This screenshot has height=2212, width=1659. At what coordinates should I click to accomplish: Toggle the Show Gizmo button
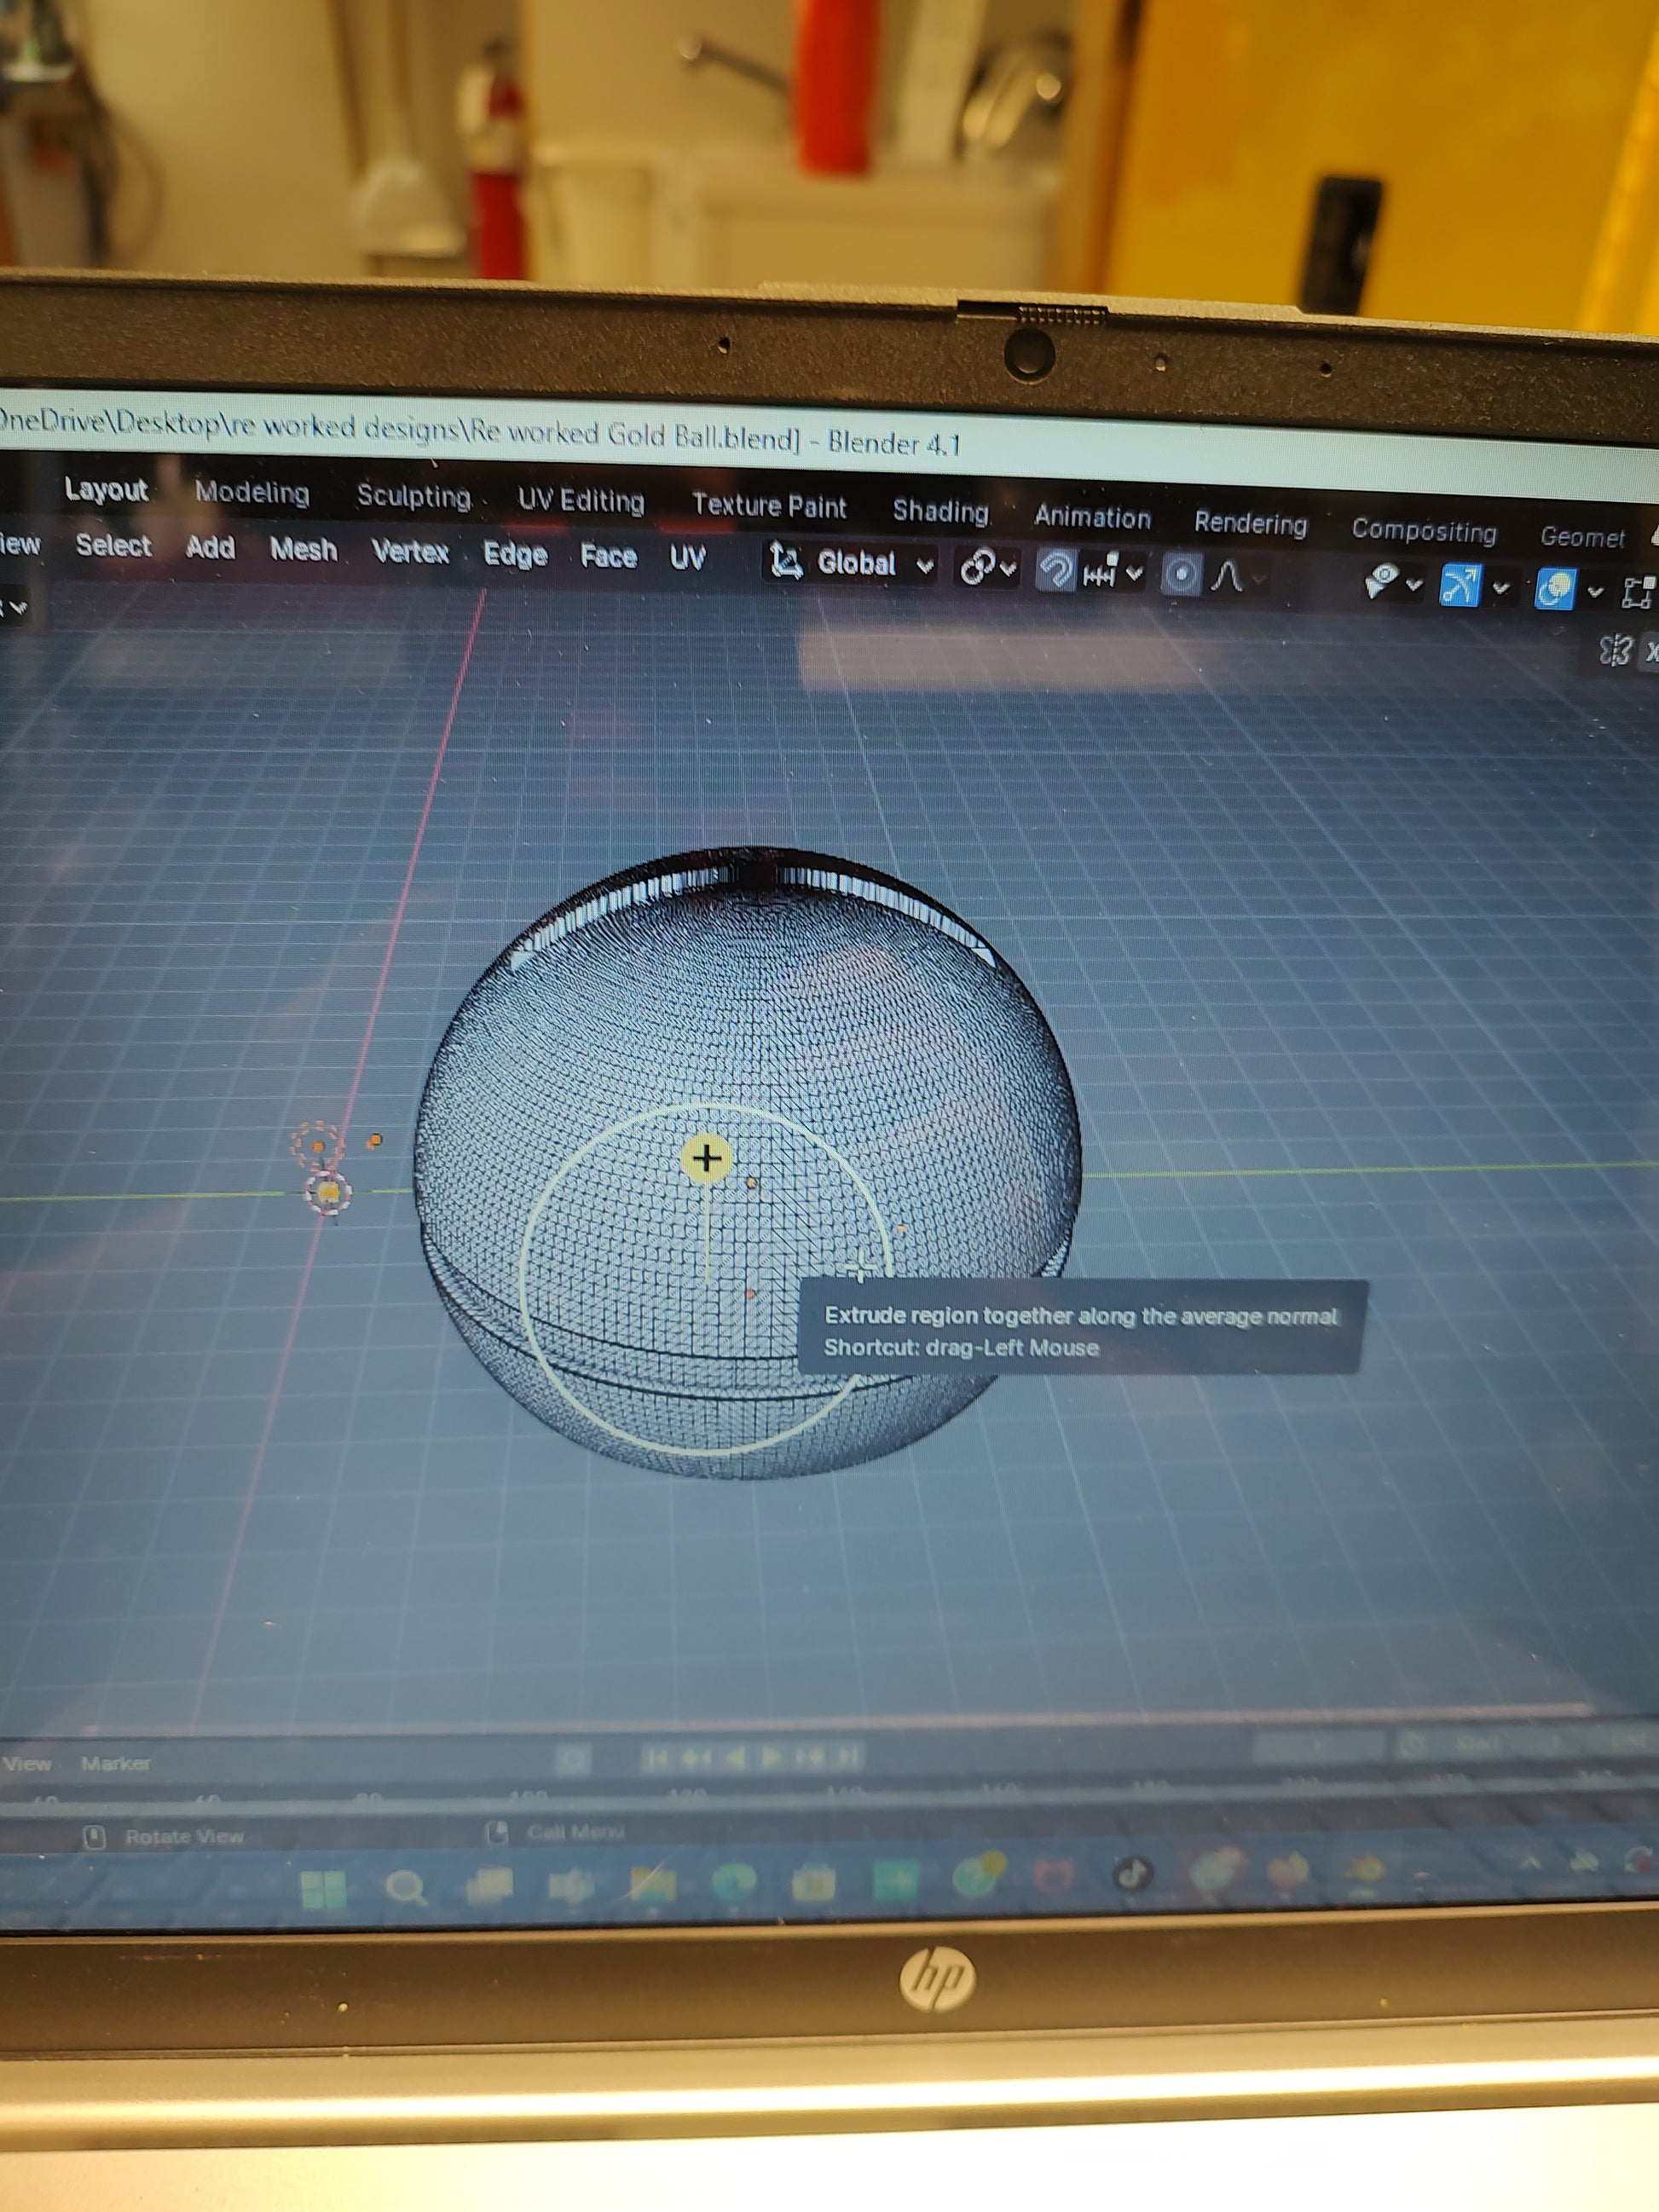pos(1459,584)
